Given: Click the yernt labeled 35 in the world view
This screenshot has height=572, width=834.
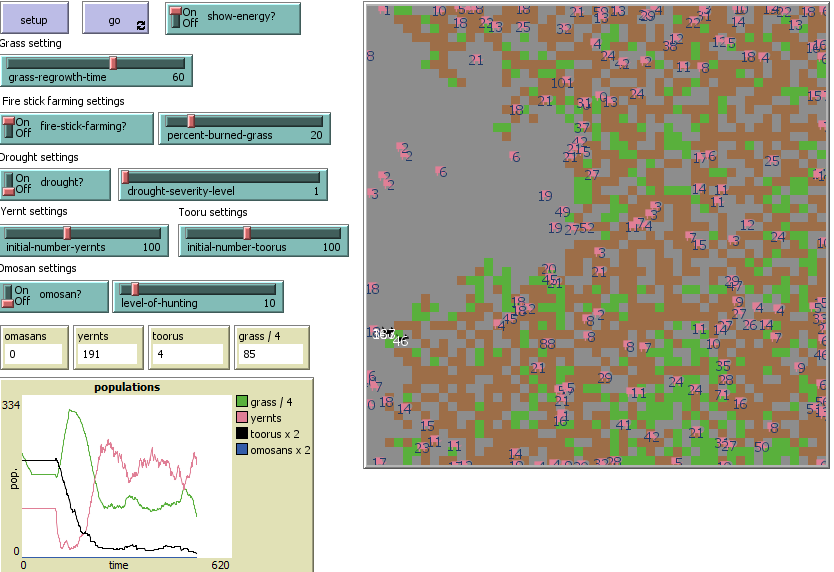Looking at the screenshot, I should 723,366.
